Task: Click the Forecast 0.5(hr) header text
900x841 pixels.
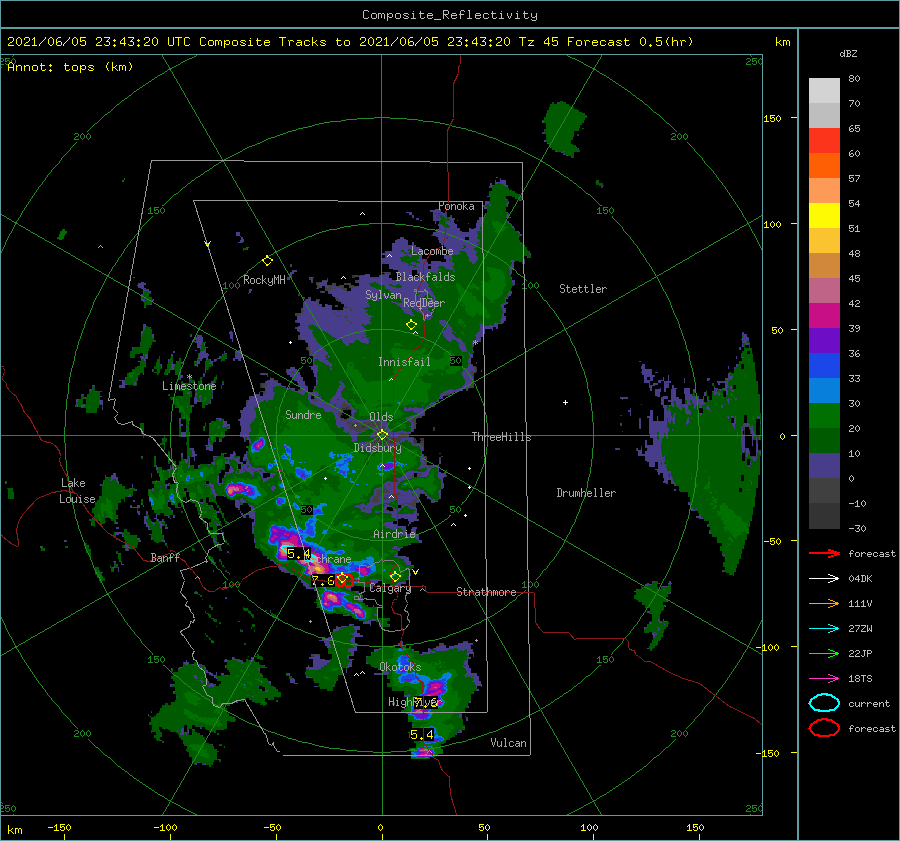Action: click(630, 42)
